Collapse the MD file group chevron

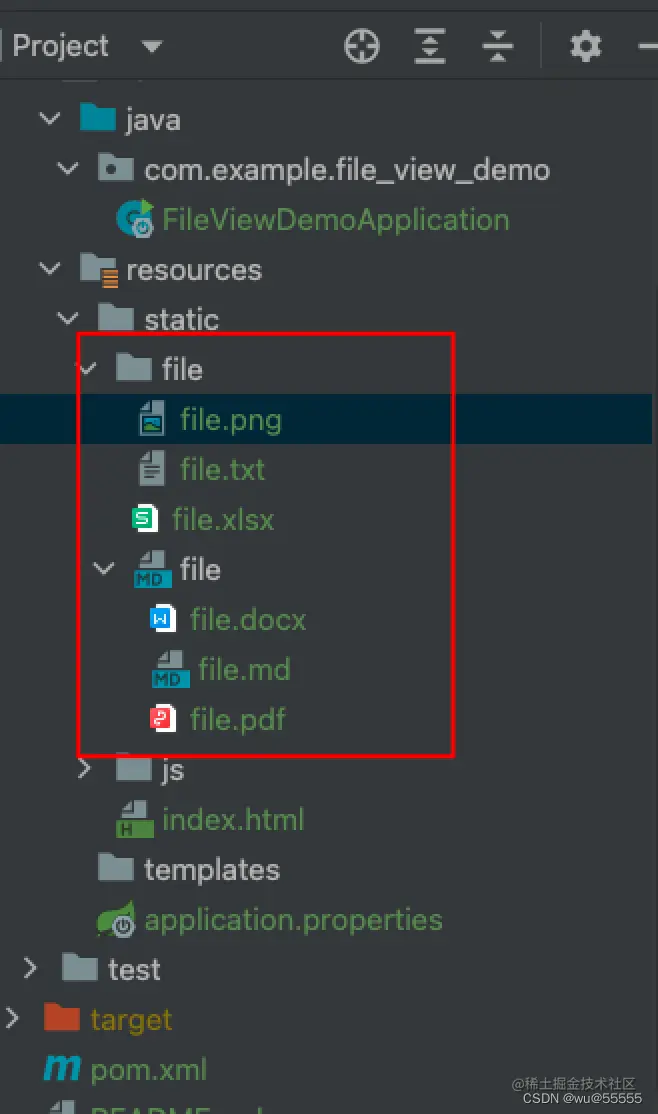[104, 568]
